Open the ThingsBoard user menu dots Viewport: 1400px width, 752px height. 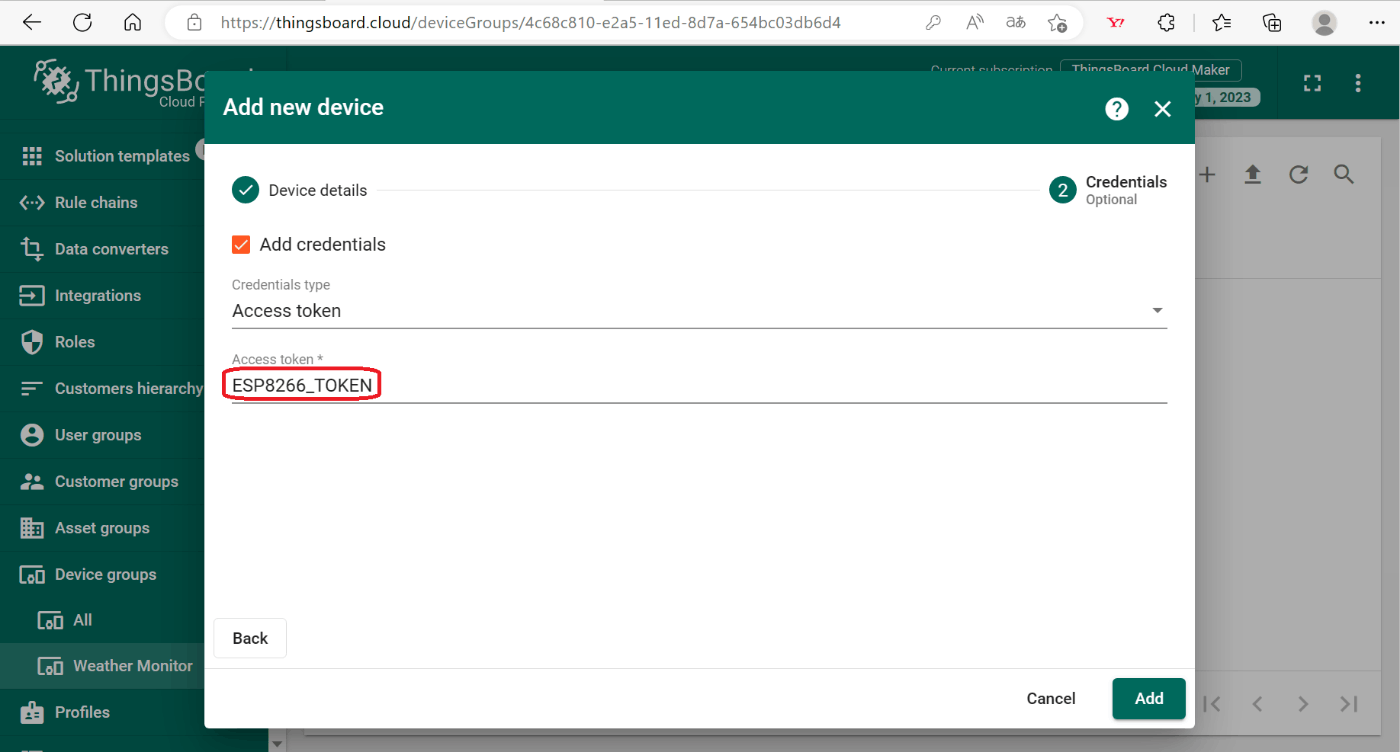pos(1358,83)
